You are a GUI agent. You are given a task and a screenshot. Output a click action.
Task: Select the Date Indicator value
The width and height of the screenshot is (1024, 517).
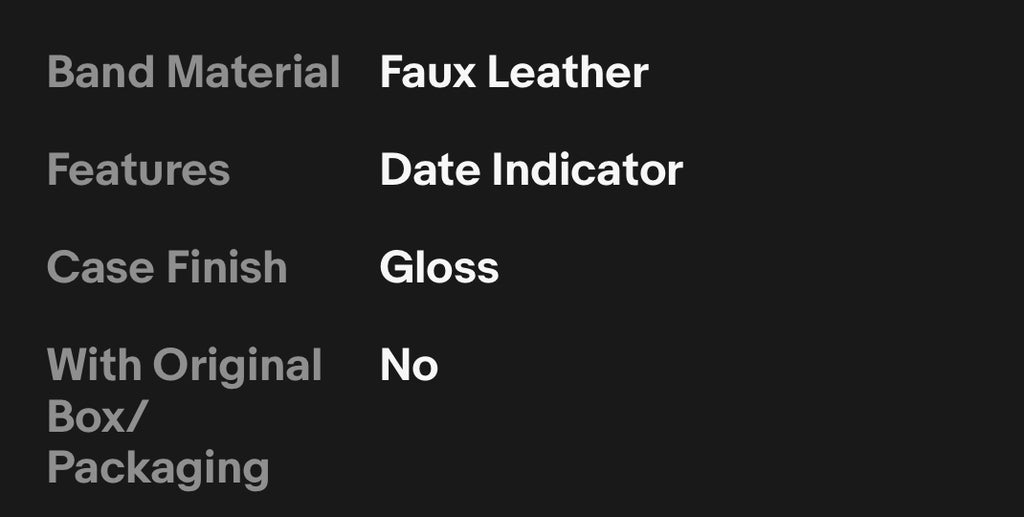tap(531, 170)
